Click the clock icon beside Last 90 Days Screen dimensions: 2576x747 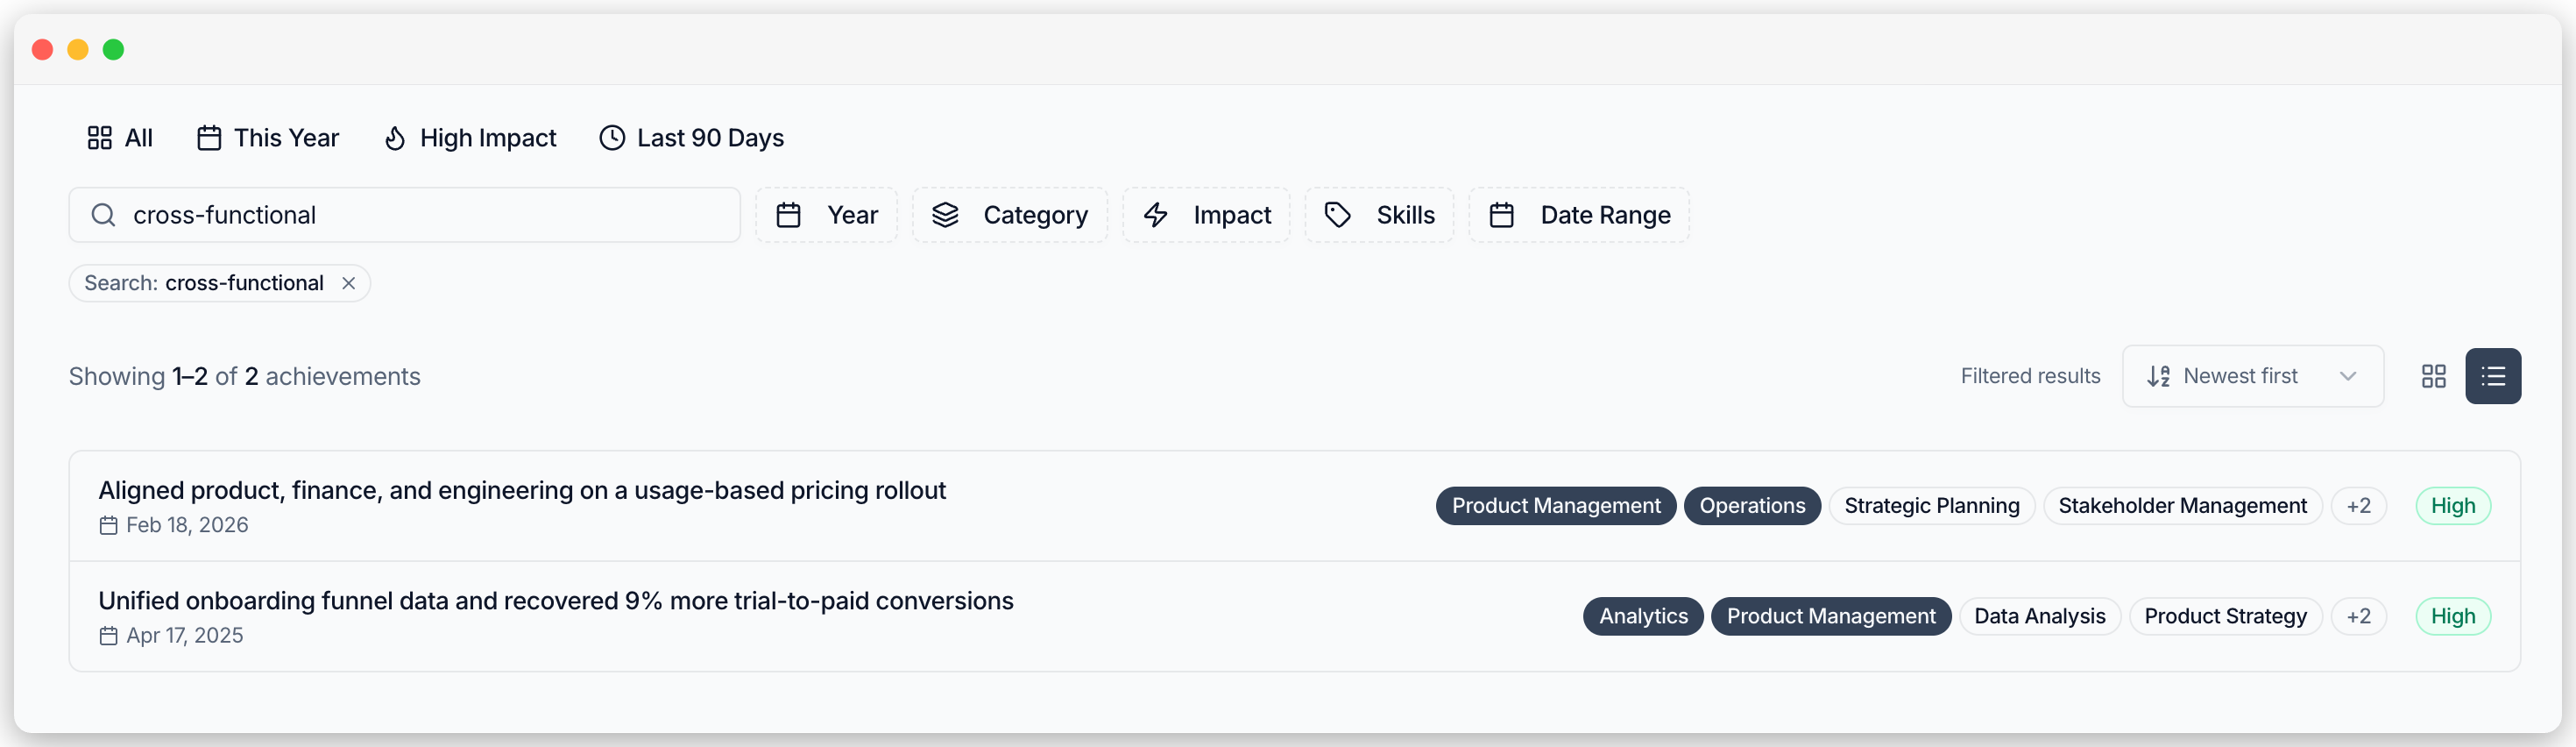tap(612, 138)
